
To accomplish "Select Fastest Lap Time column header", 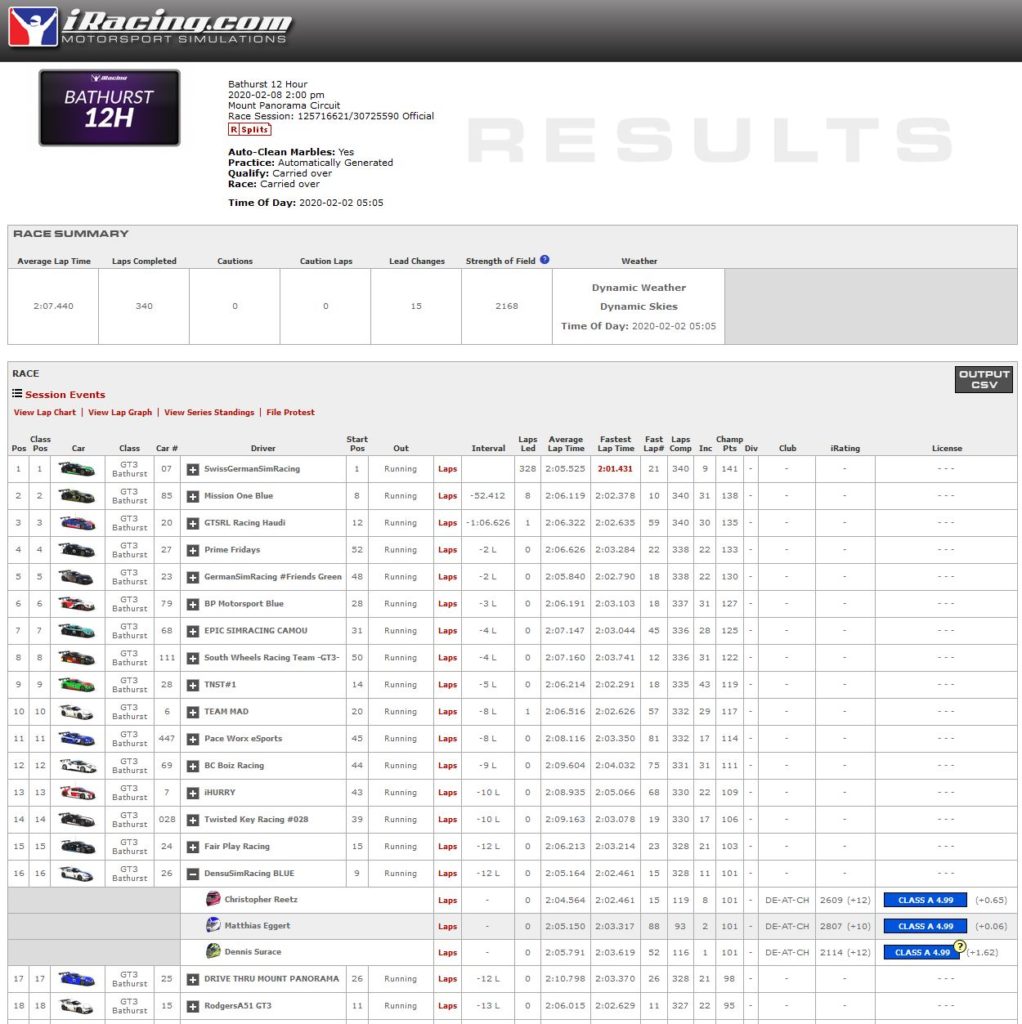I will click(x=615, y=443).
